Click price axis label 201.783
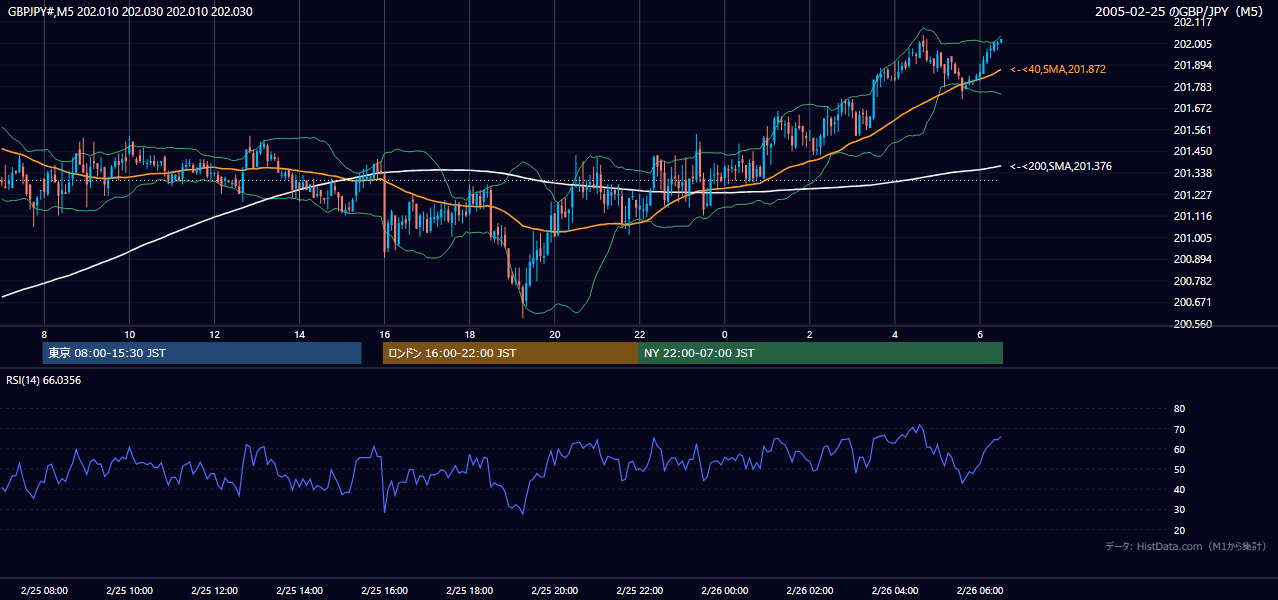 pos(1193,87)
